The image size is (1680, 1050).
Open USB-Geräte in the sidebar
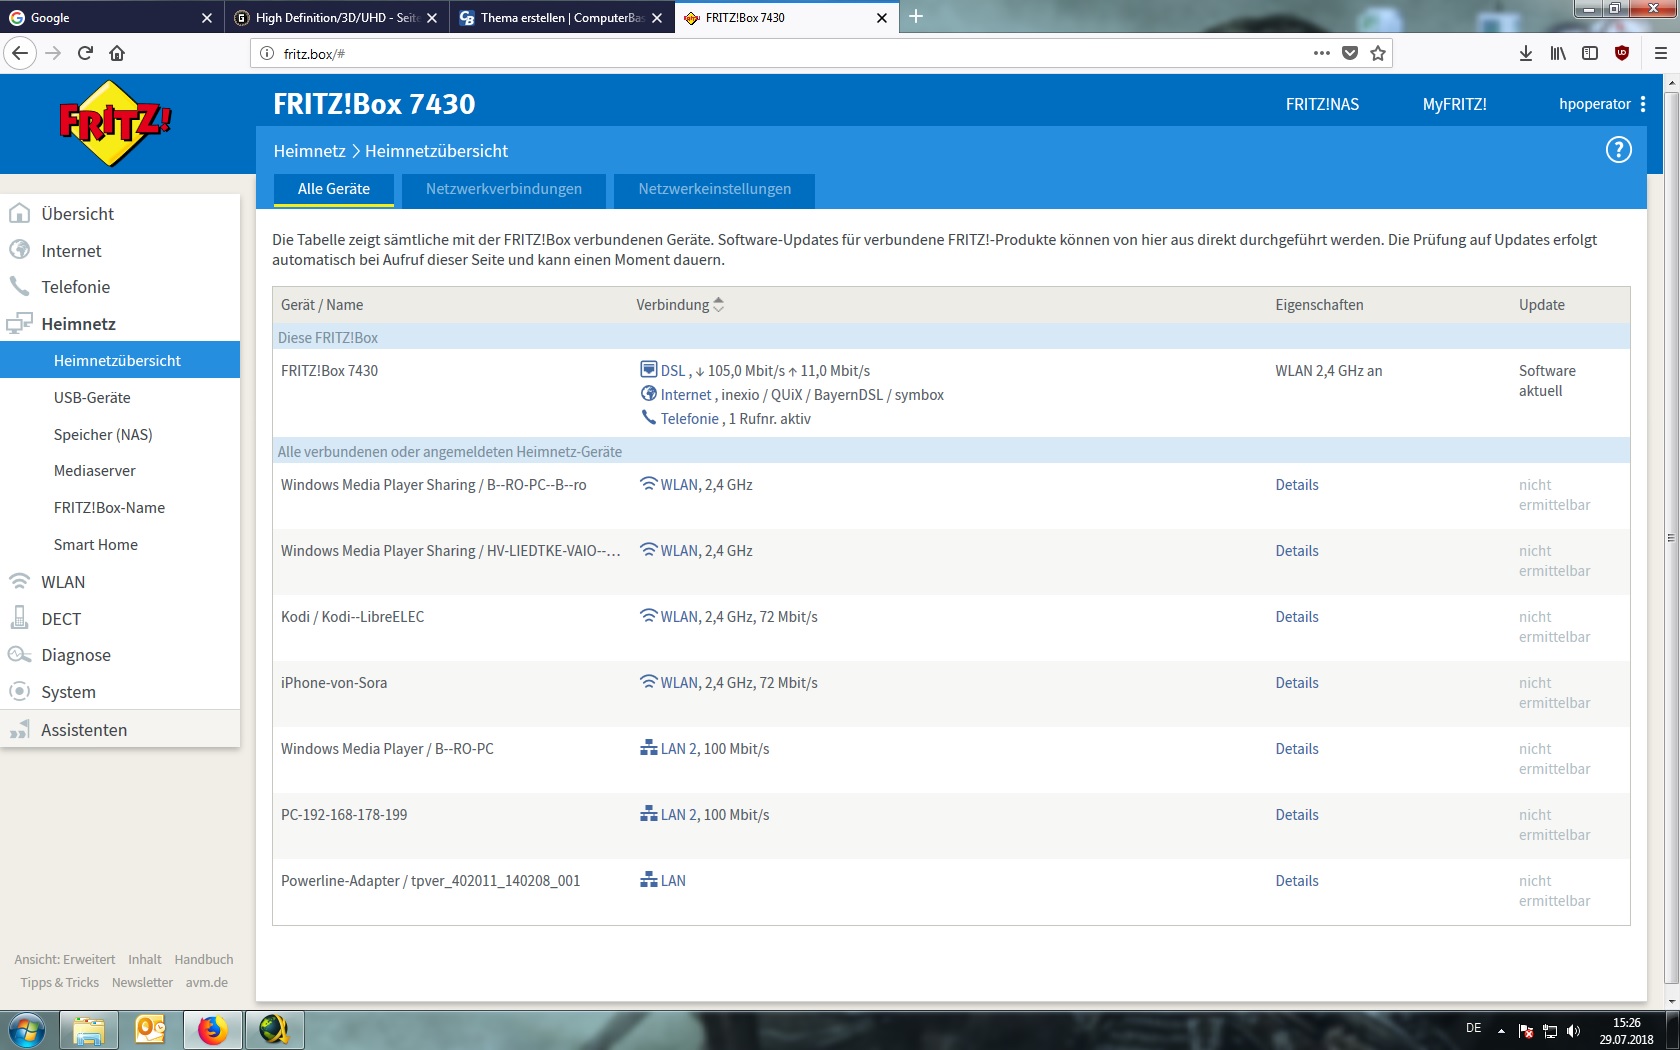(x=120, y=398)
